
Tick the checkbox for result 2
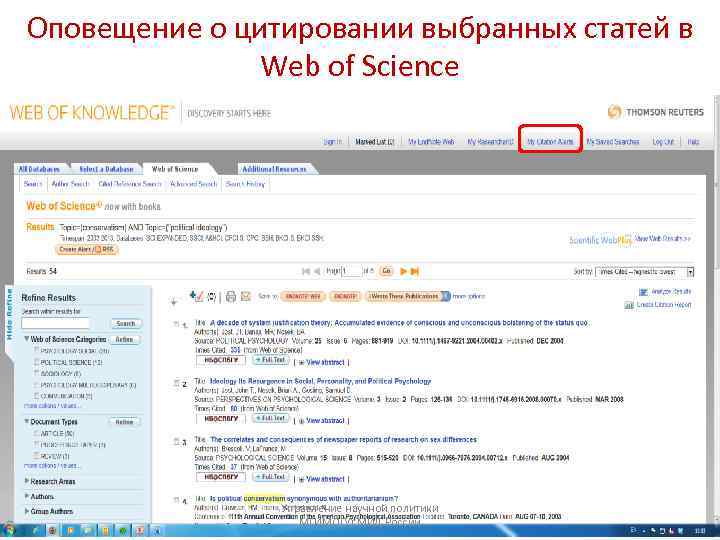[176, 383]
